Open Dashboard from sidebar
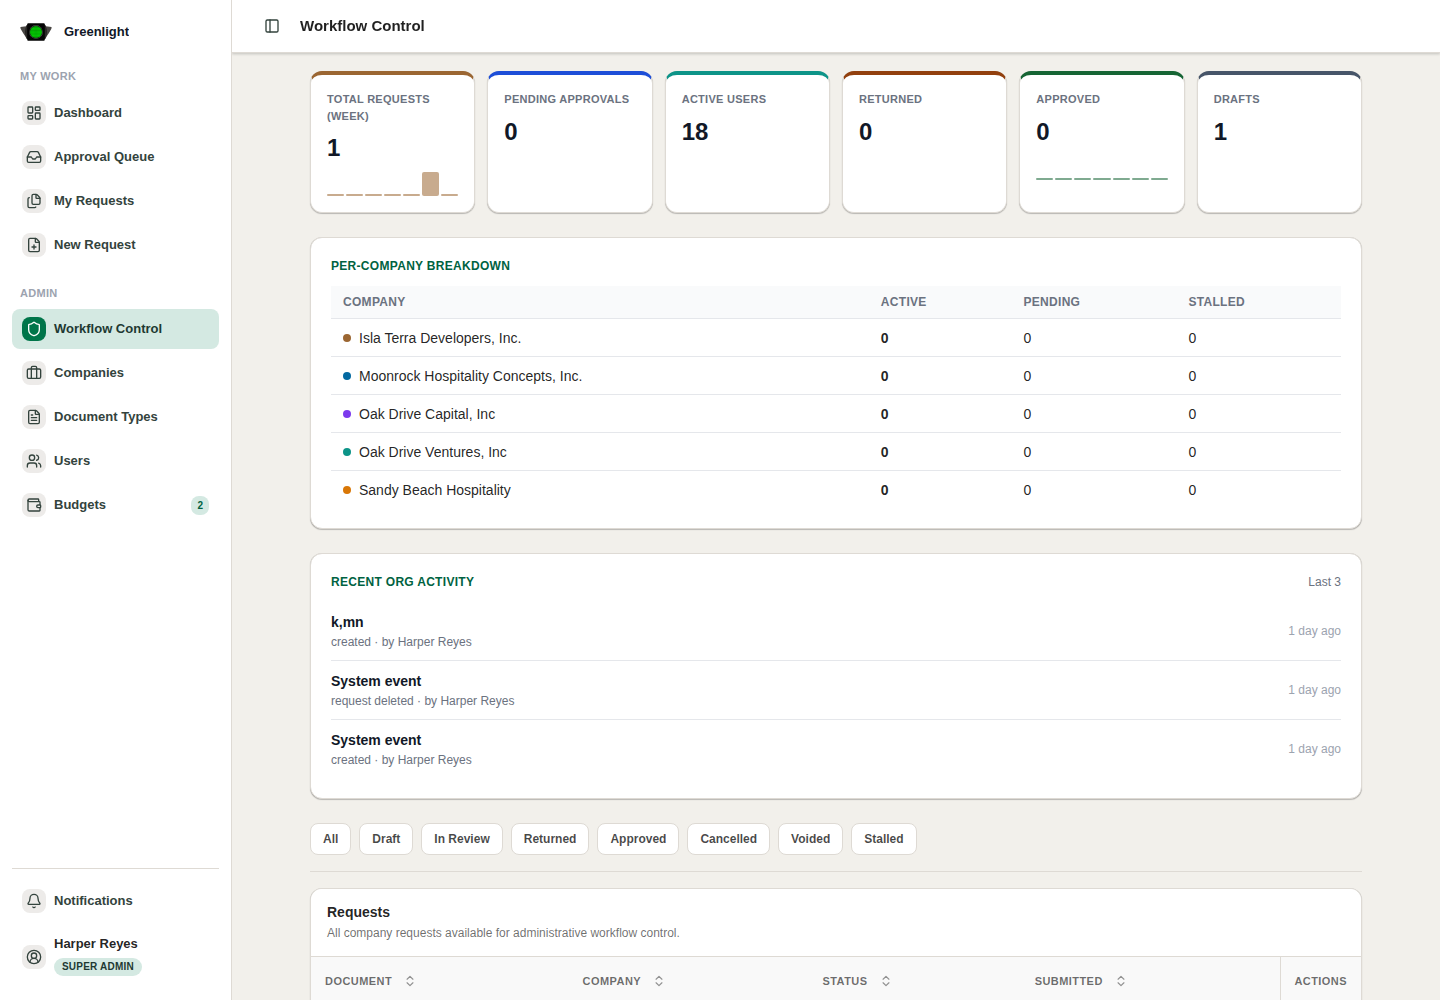 click(x=115, y=113)
